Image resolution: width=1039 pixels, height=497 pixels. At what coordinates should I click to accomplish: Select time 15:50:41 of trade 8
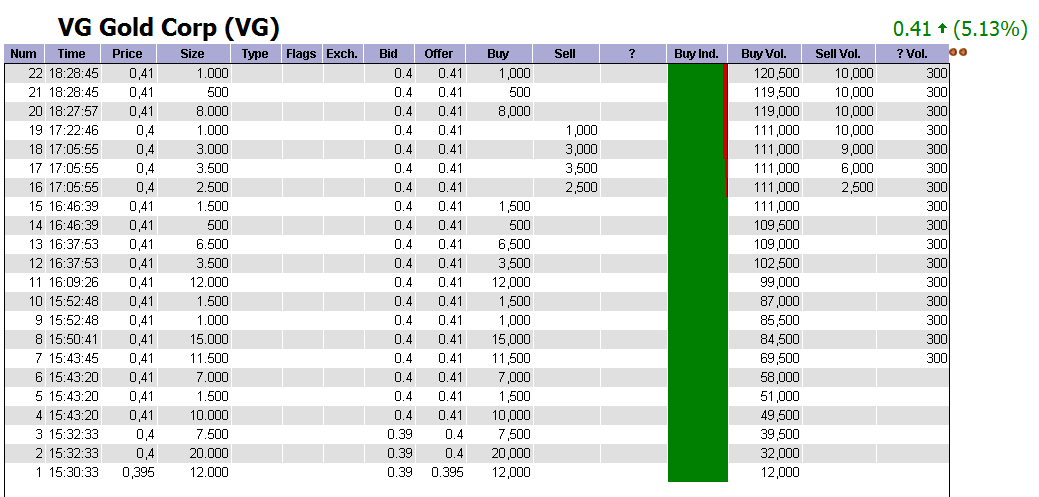pos(72,339)
